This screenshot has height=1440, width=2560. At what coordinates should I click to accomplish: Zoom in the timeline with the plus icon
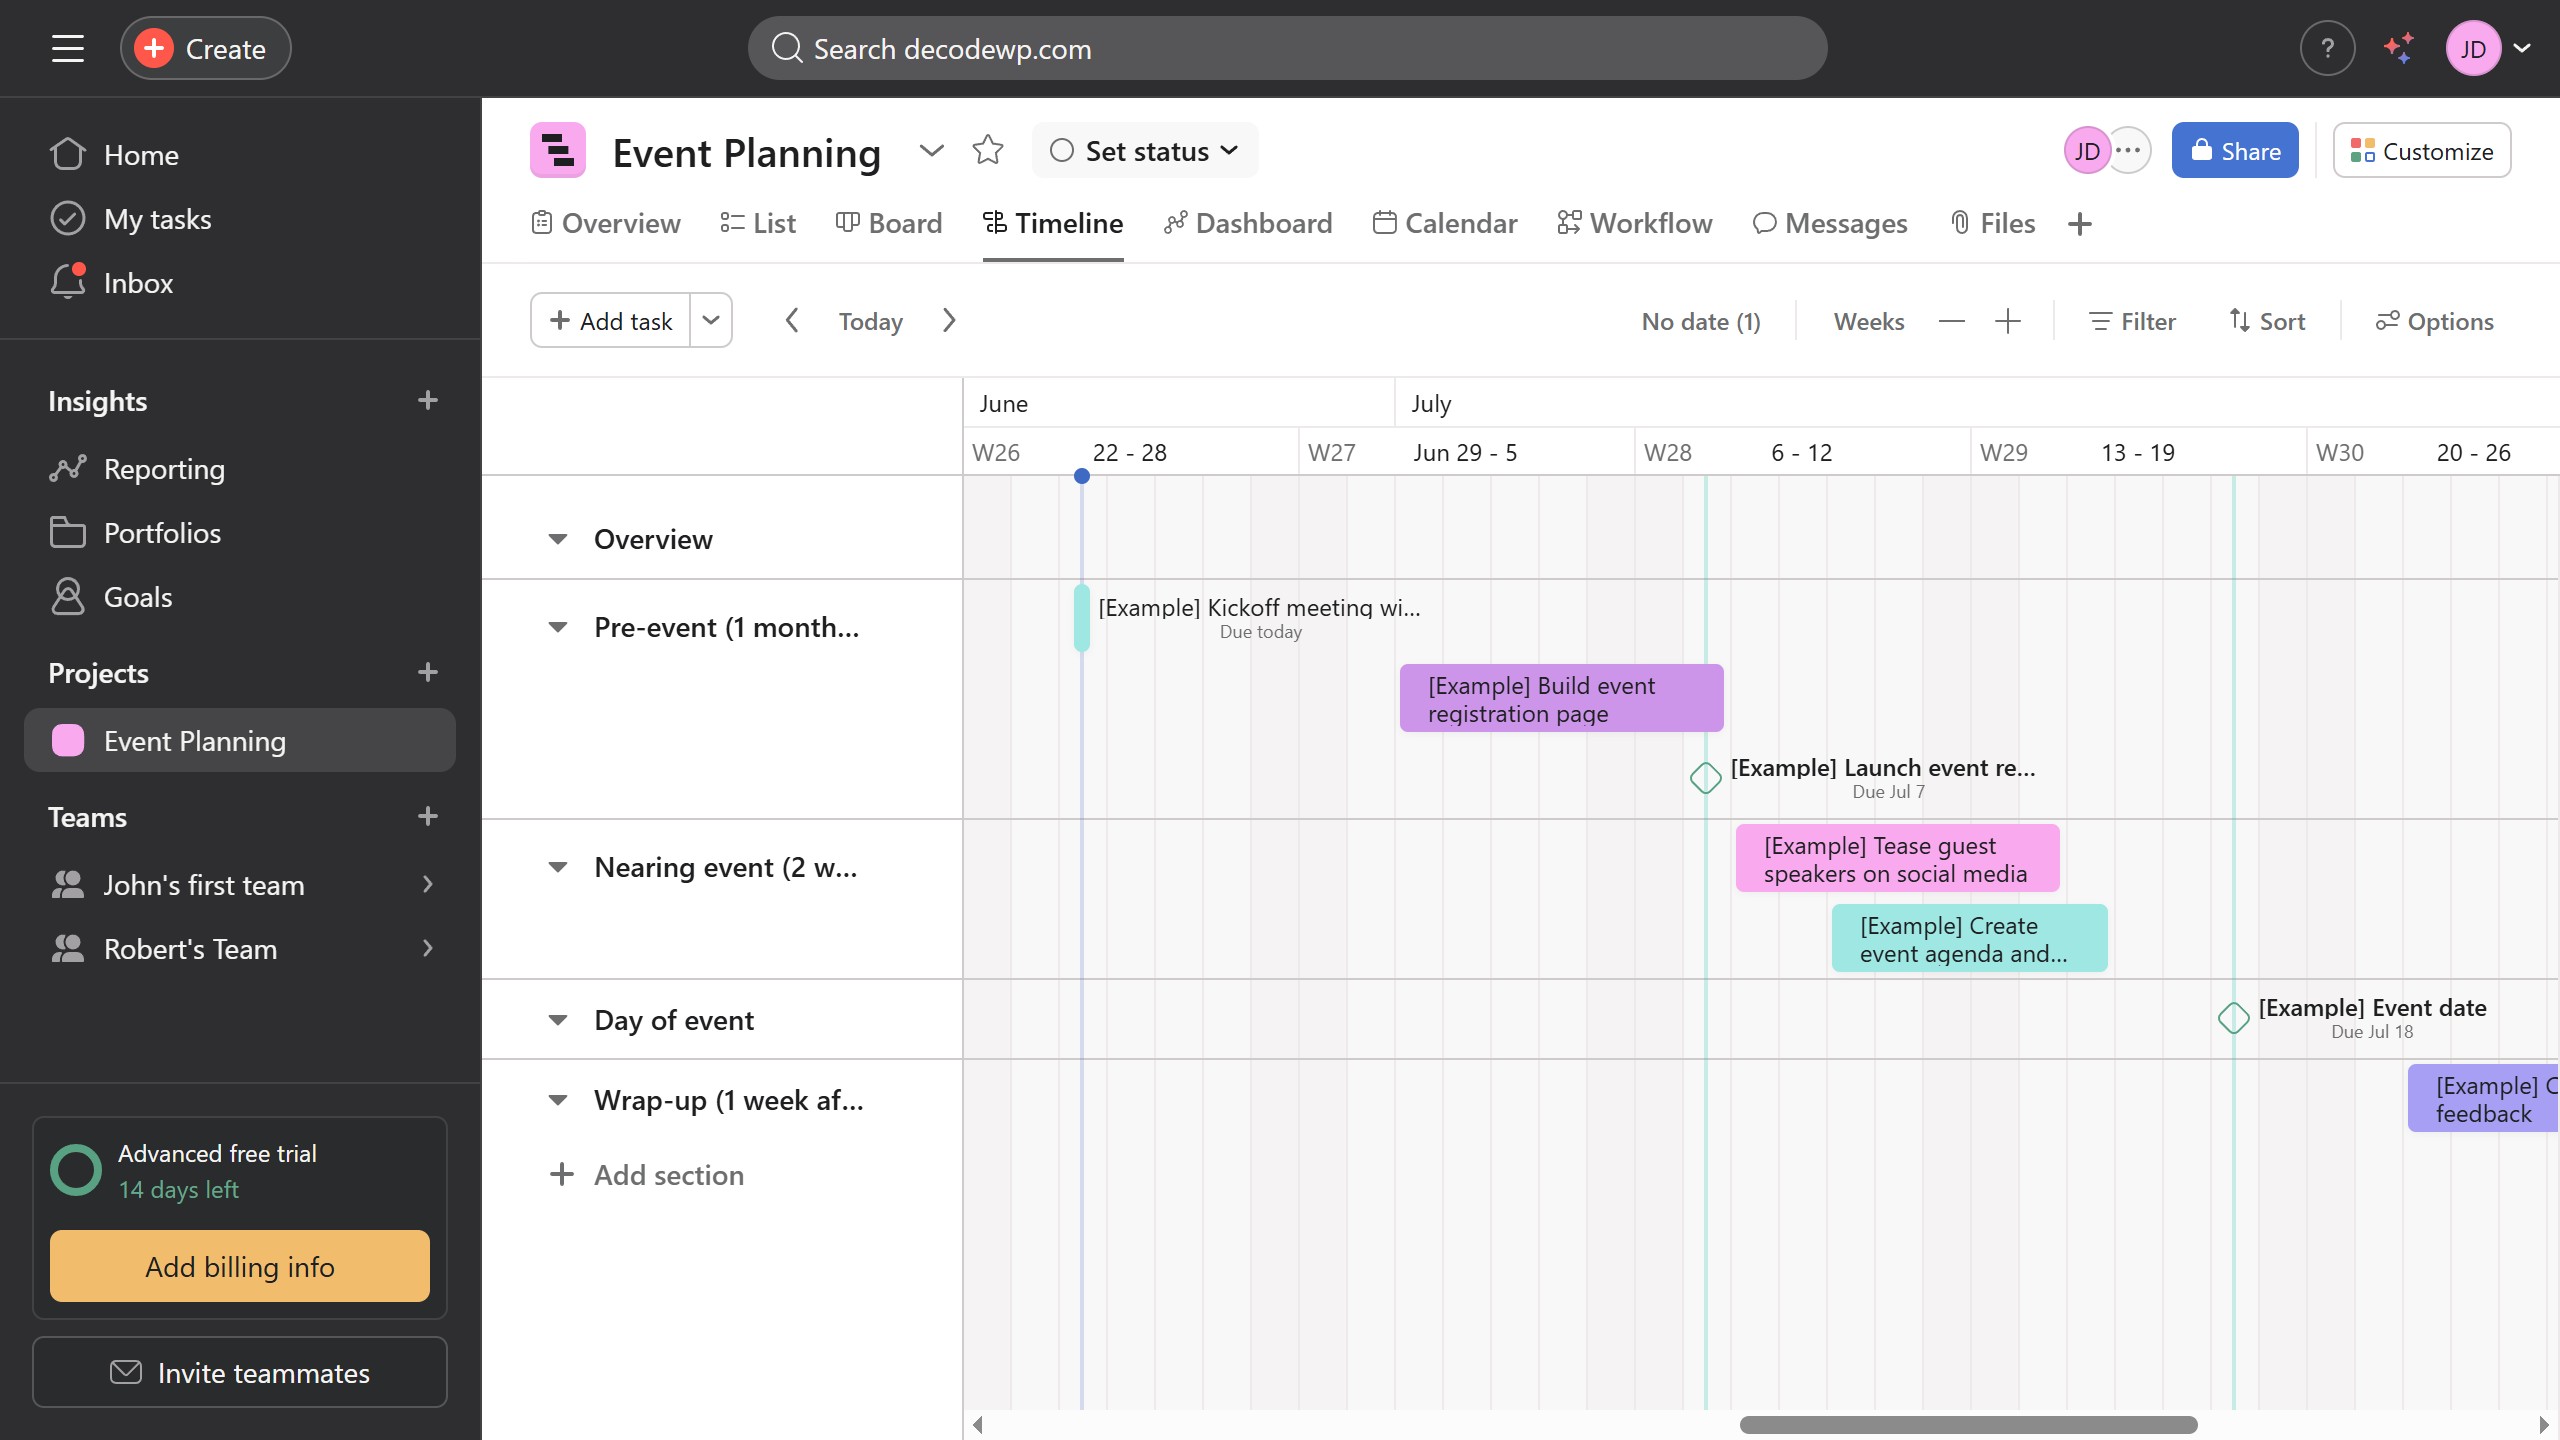coord(2007,321)
